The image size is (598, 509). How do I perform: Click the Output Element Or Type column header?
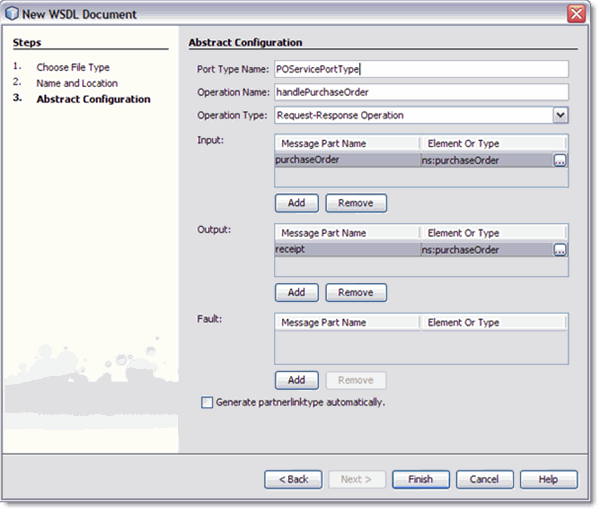coord(493,233)
